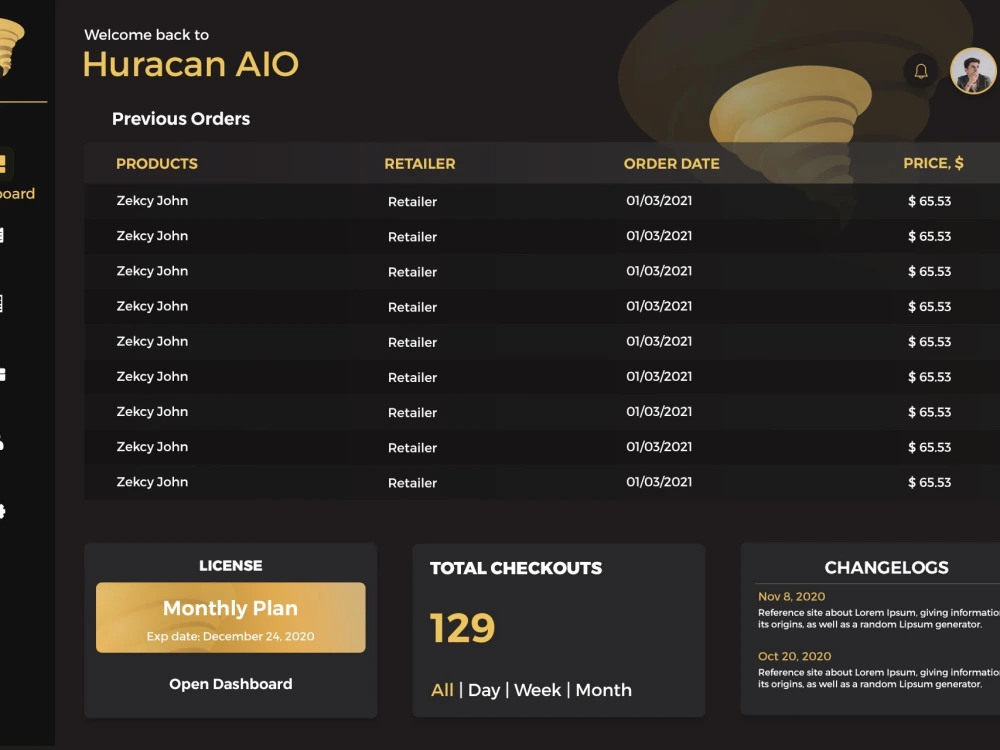Open the Nov 8, 2020 changelog entry
This screenshot has height=750, width=1000.
(x=793, y=596)
